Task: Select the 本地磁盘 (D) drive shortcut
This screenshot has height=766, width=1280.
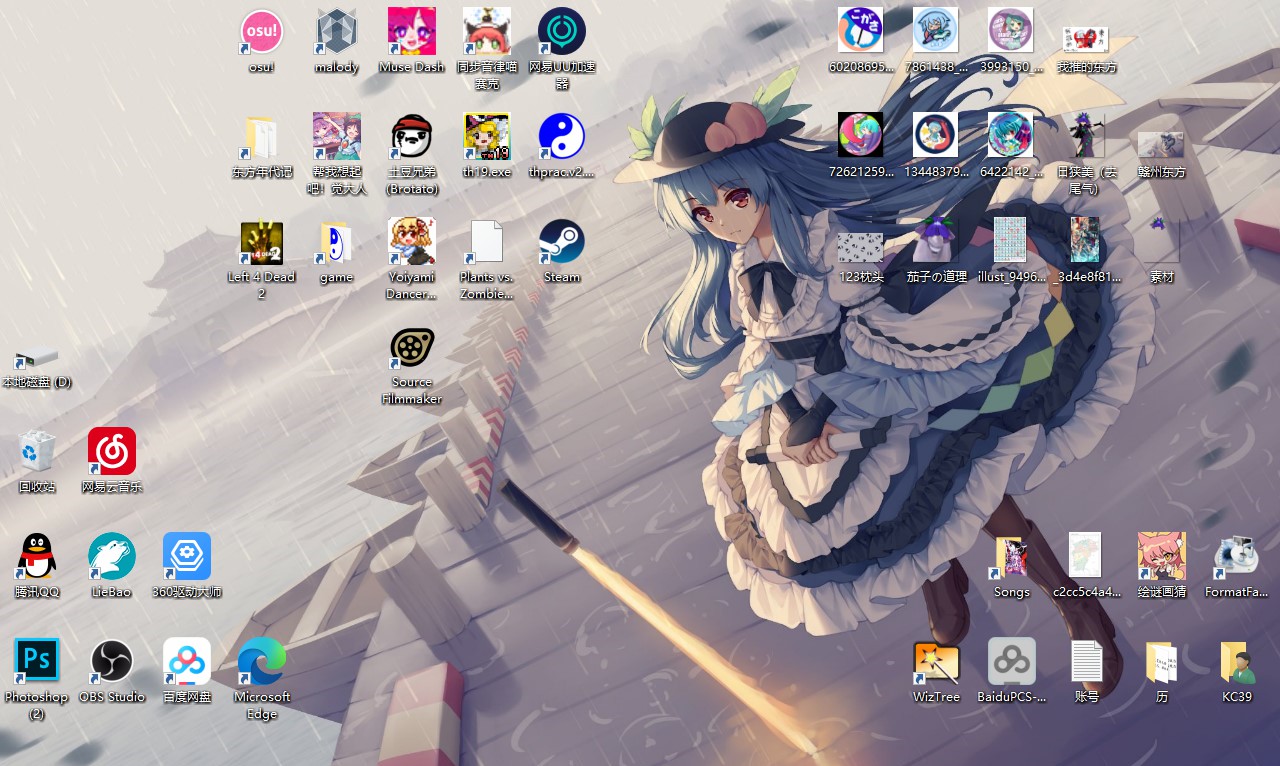Action: [37, 357]
